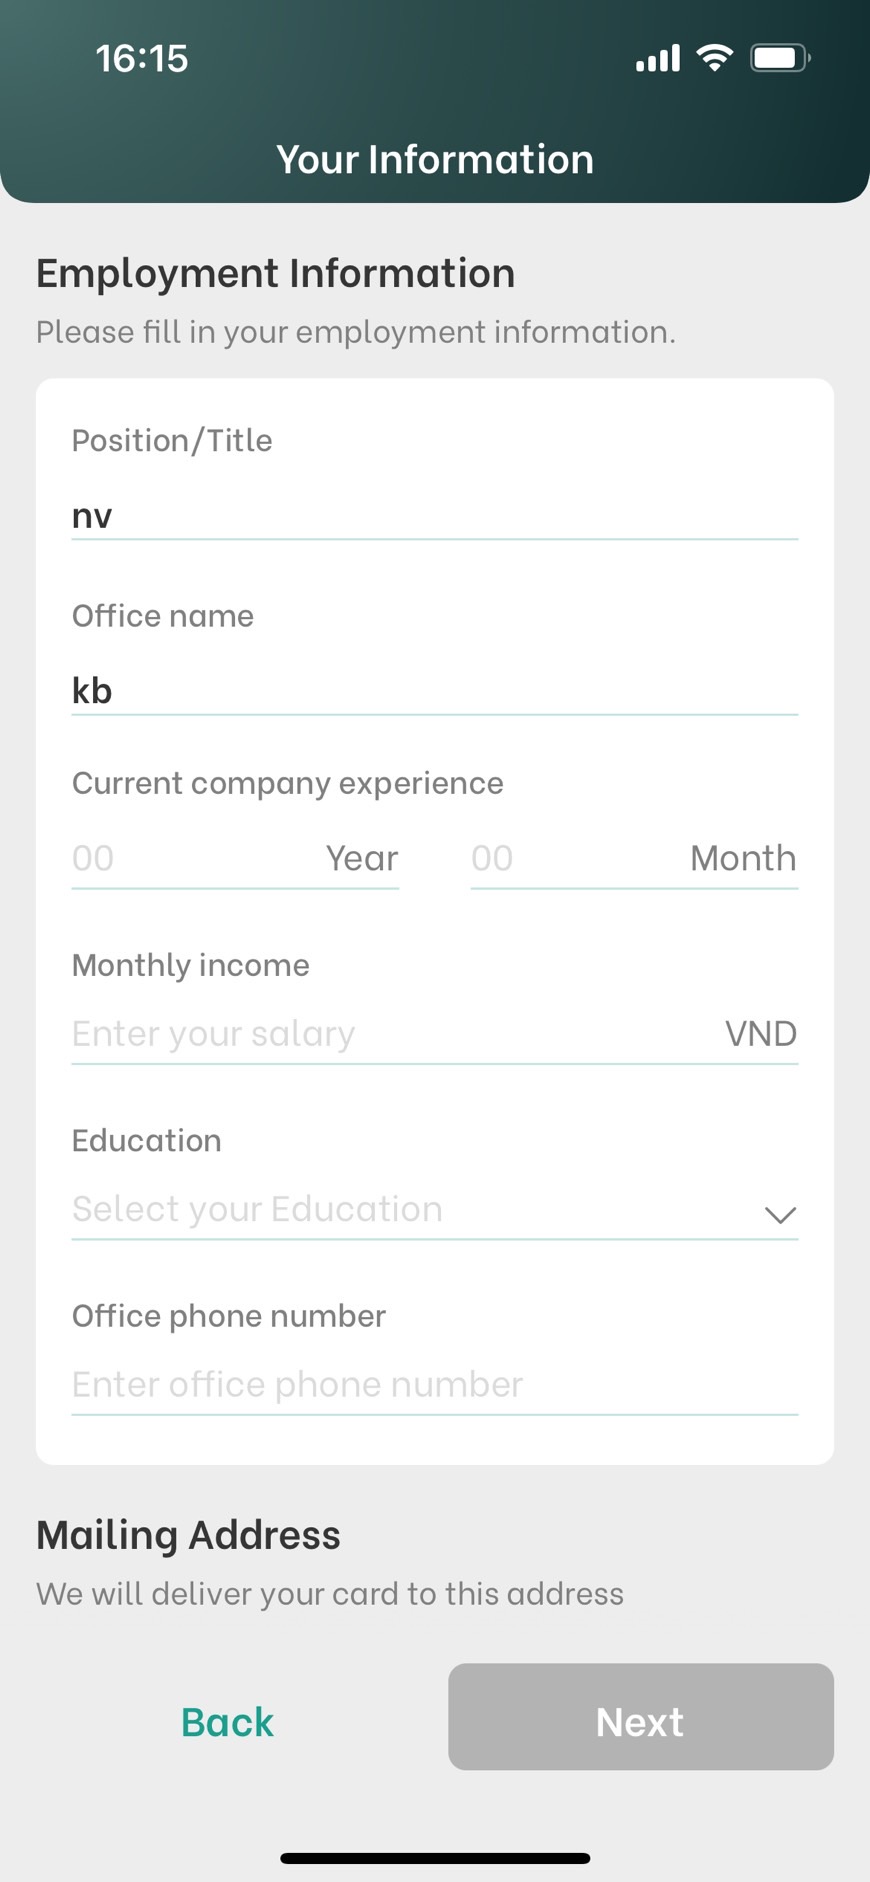This screenshot has width=870, height=1882.
Task: Tap the Wi-Fi icon in status bar
Action: coord(714,58)
